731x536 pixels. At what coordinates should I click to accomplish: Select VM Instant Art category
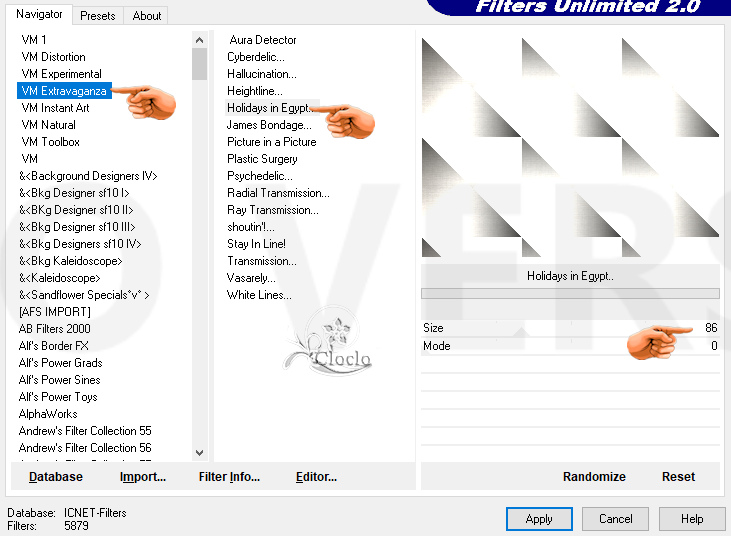(55, 108)
